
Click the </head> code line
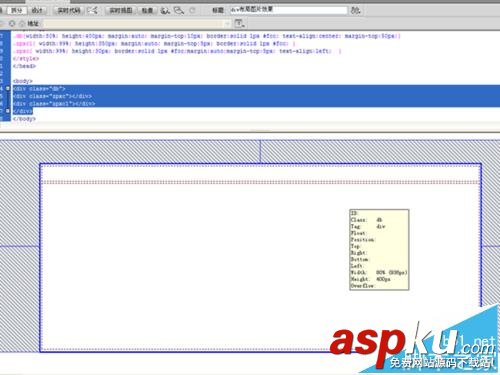[x=24, y=66]
